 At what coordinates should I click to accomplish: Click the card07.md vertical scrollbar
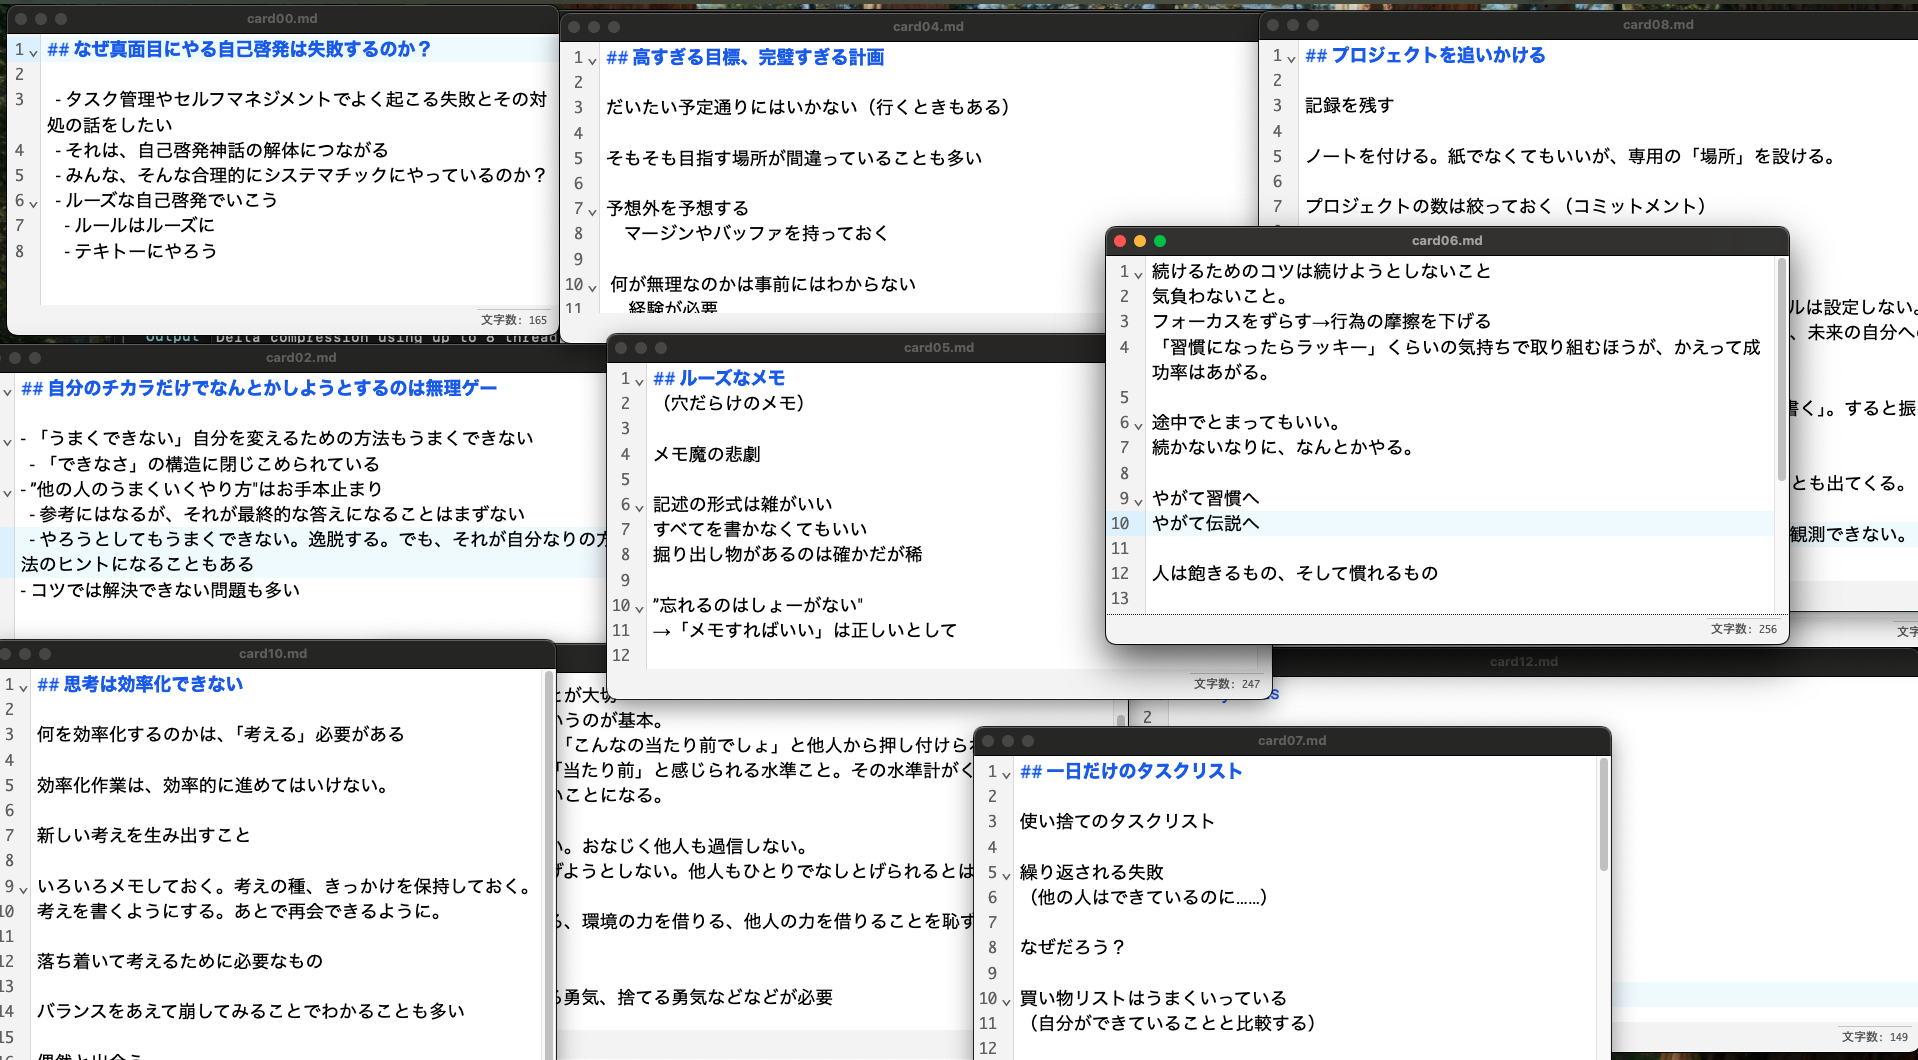(x=1603, y=815)
